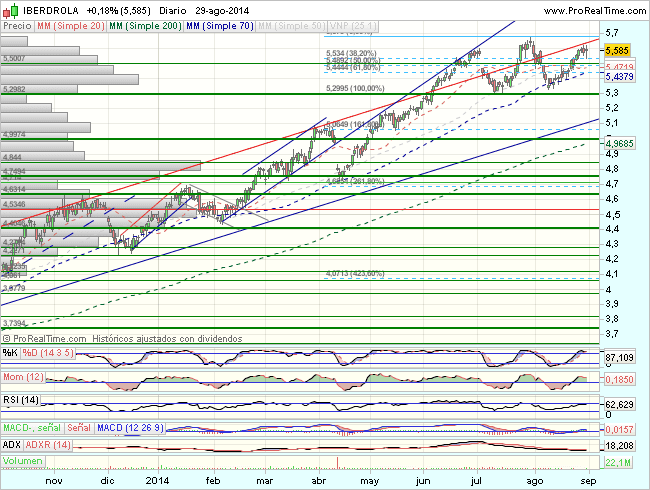The image size is (650, 490).
Task: Click the RSI (14) indicator label
Action: click(x=23, y=402)
